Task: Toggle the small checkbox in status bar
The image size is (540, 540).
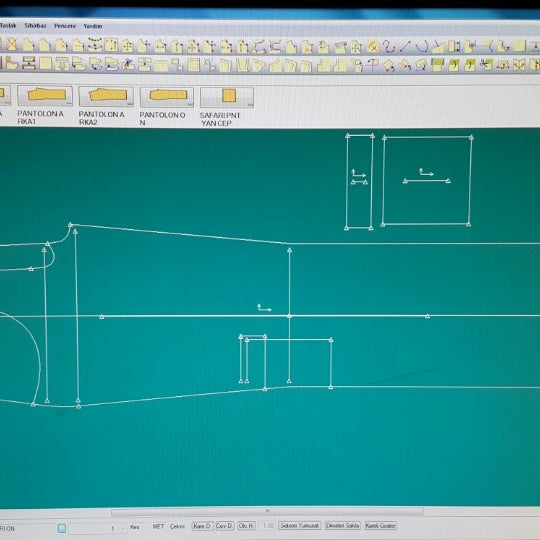Action: (62, 528)
